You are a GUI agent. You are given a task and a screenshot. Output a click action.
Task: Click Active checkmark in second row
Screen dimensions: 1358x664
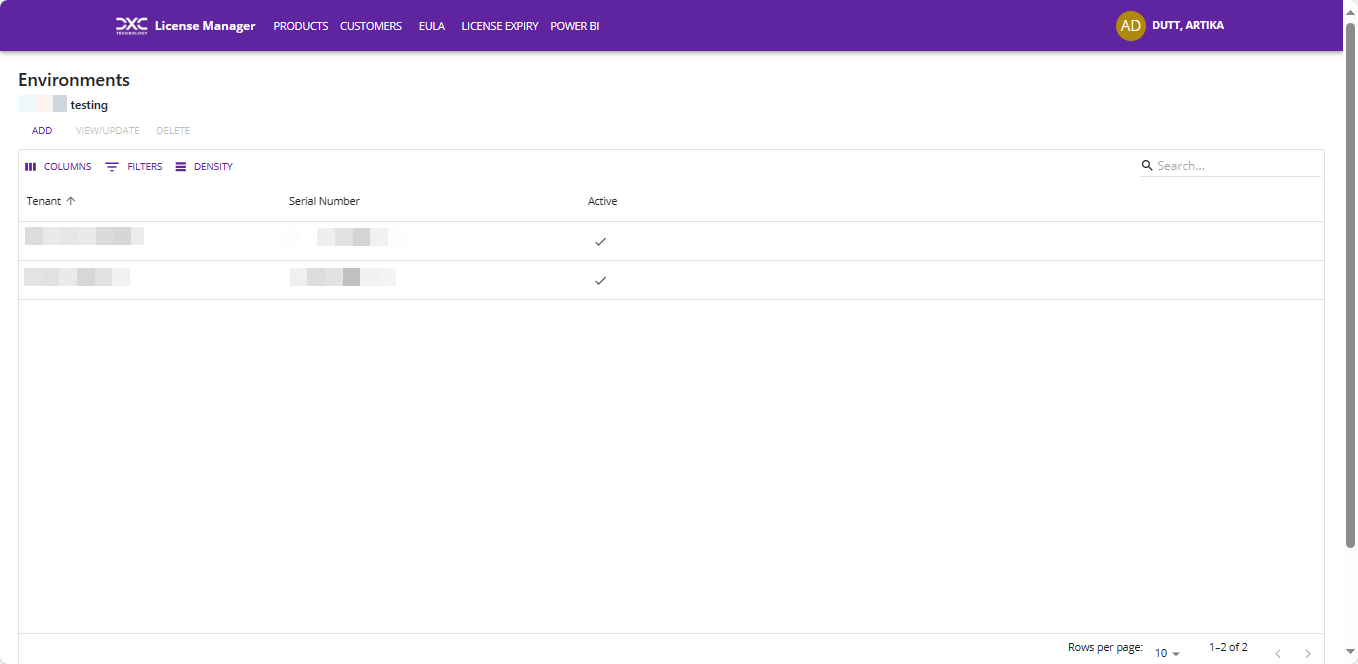(x=600, y=280)
